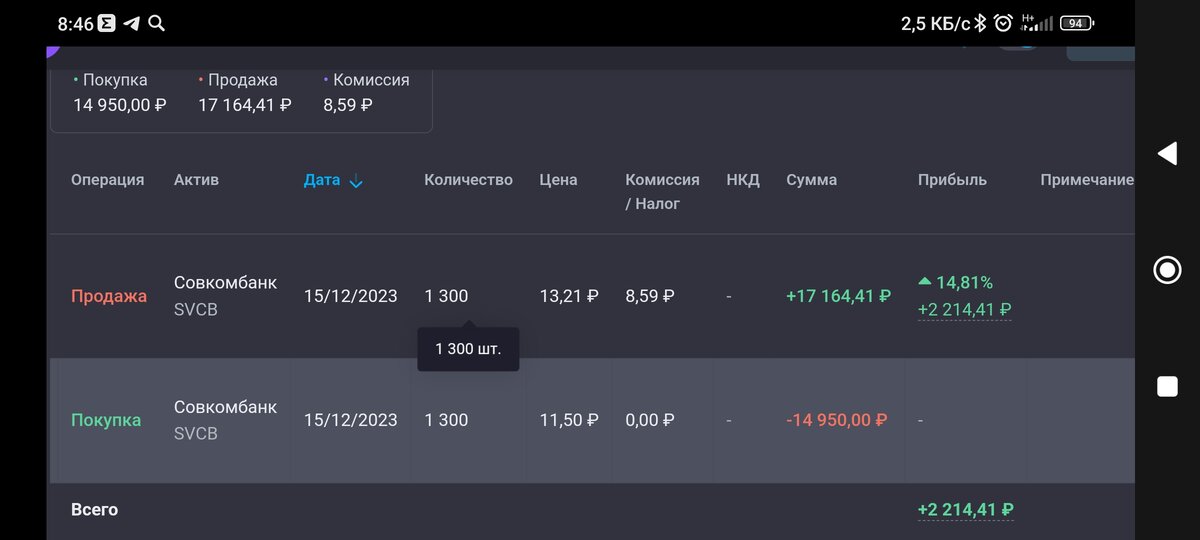Screen dimensions: 1200x540
Task: Click the sale date 15/12/2023 in Продажа row
Action: click(350, 296)
